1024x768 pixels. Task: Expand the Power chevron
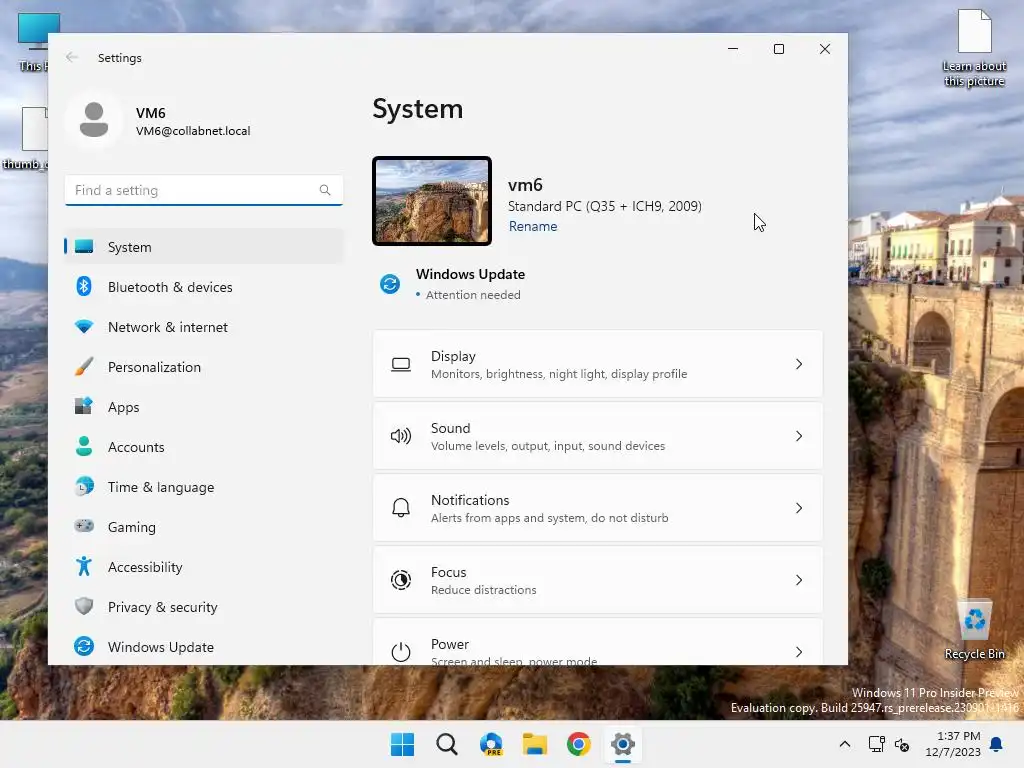point(799,652)
